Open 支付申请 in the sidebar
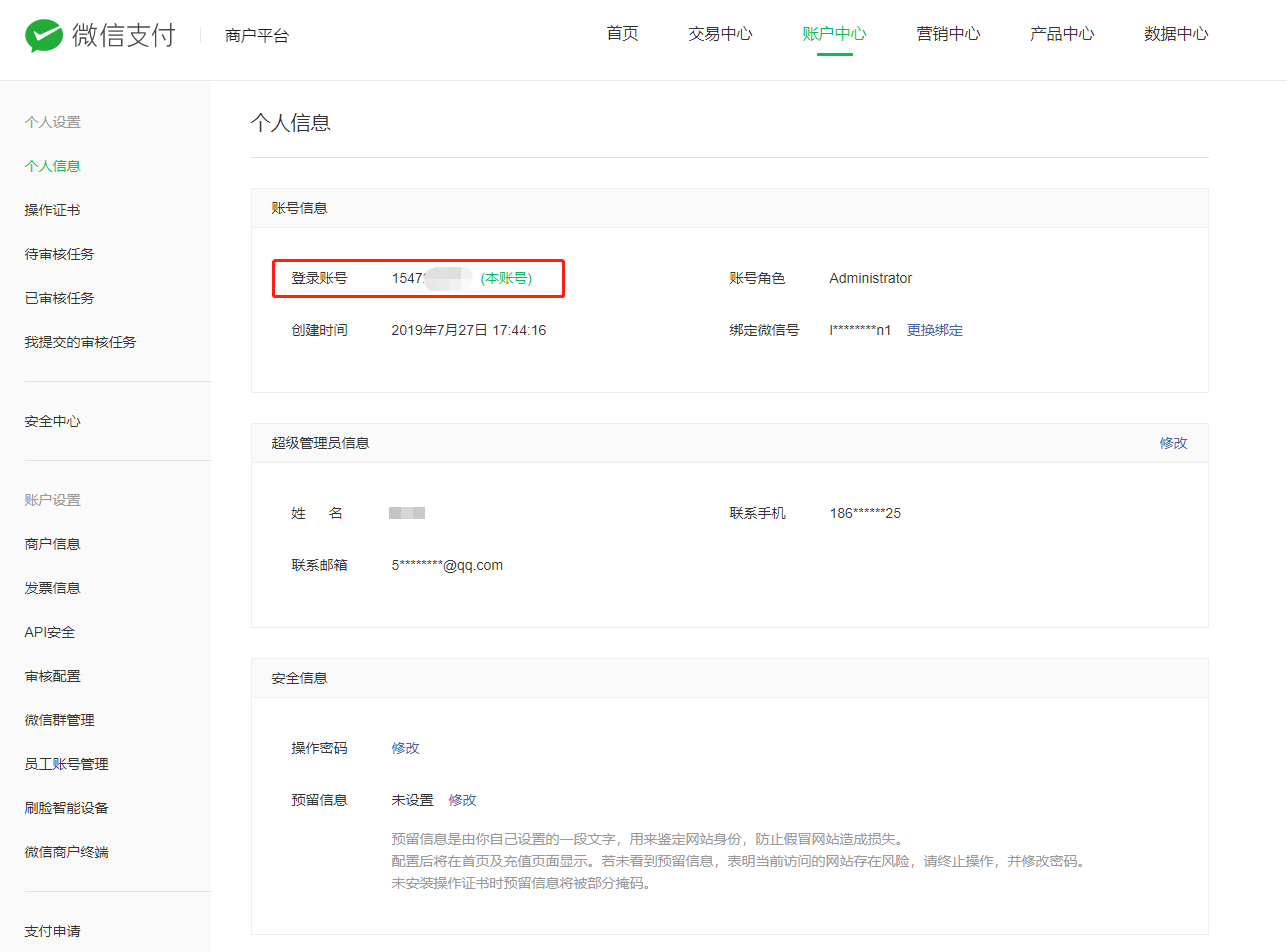Screen dimensions: 1287x952 pos(52,931)
